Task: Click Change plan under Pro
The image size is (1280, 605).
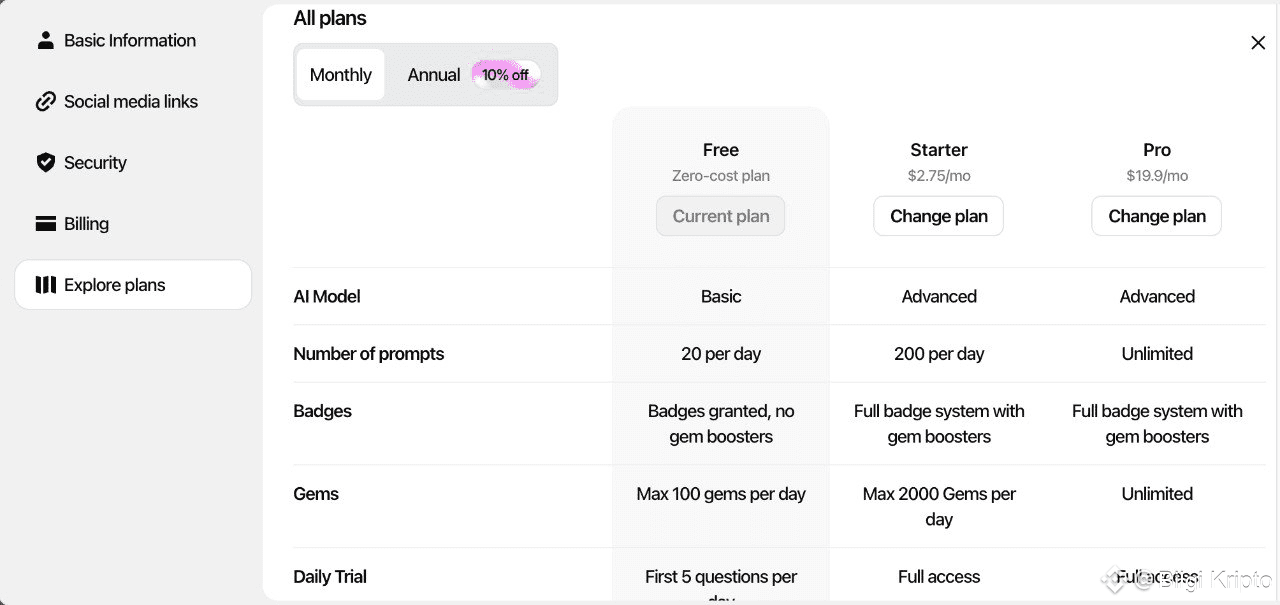Action: pyautogui.click(x=1156, y=216)
